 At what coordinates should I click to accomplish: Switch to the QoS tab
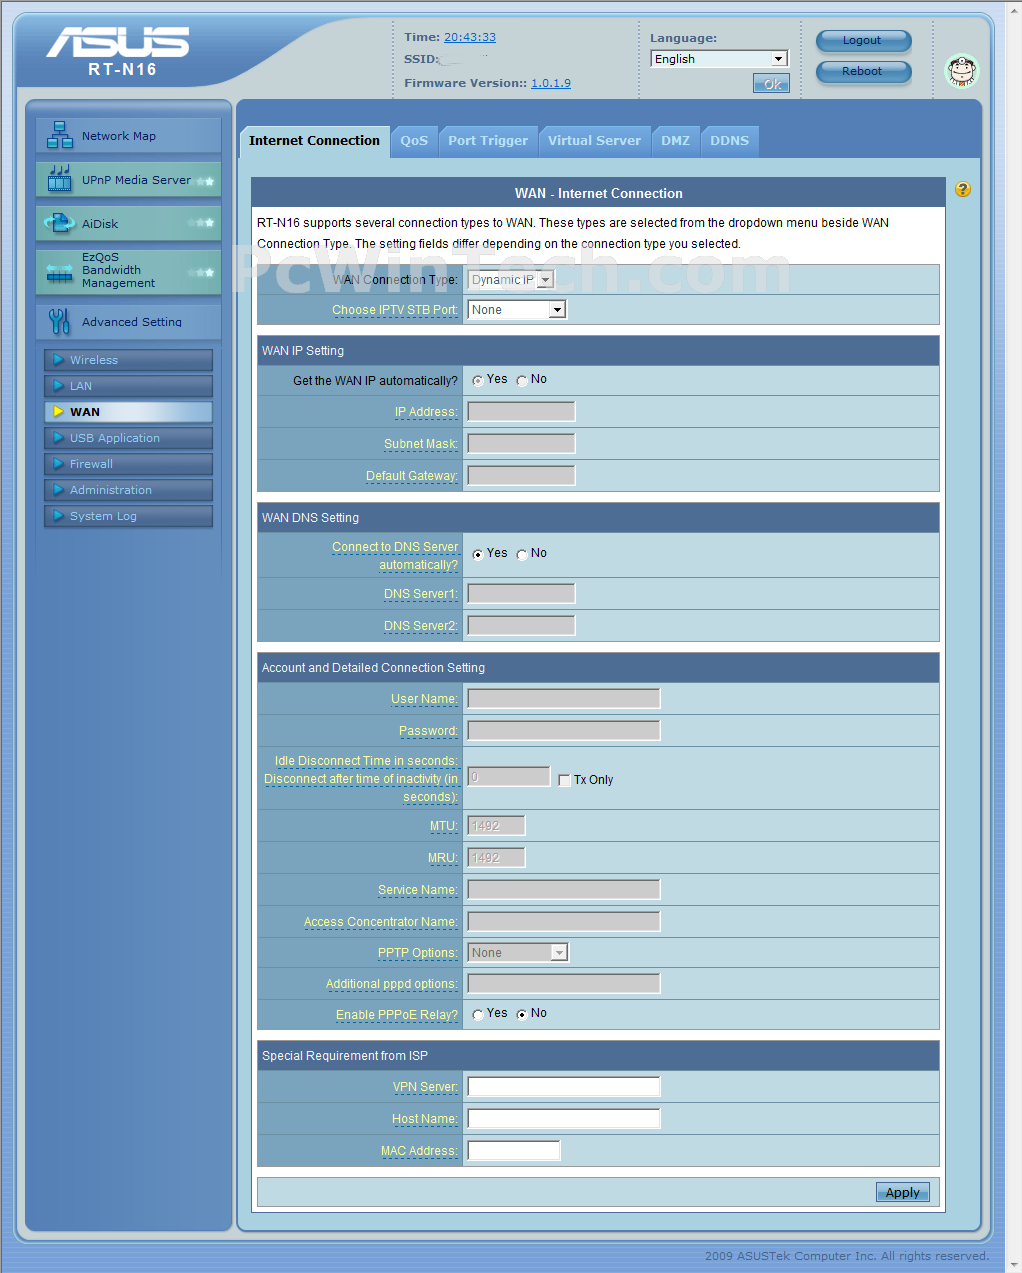click(414, 141)
